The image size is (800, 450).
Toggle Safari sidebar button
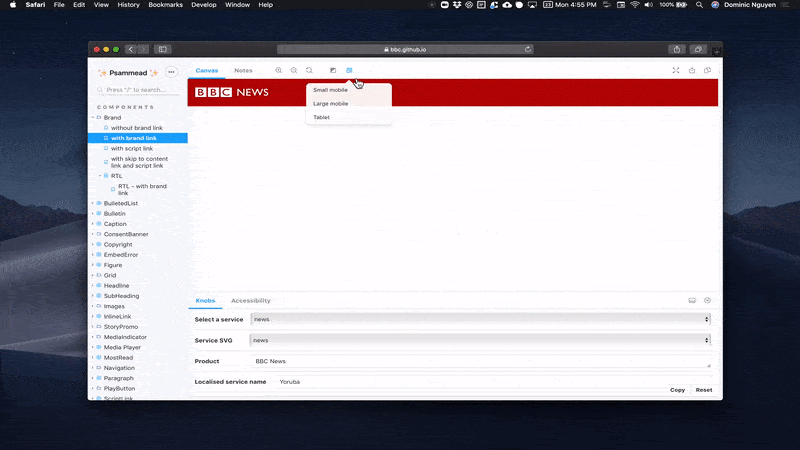pyautogui.click(x=163, y=49)
